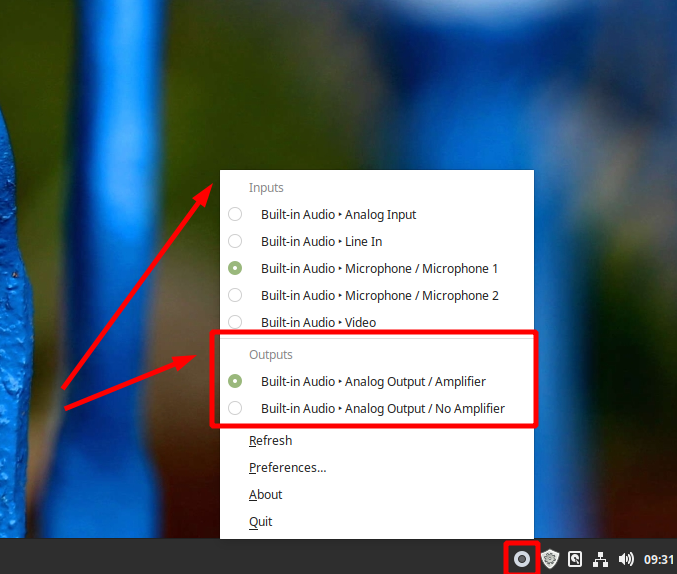Click the Inputs section header
This screenshot has width=677, height=574.
tap(266, 188)
